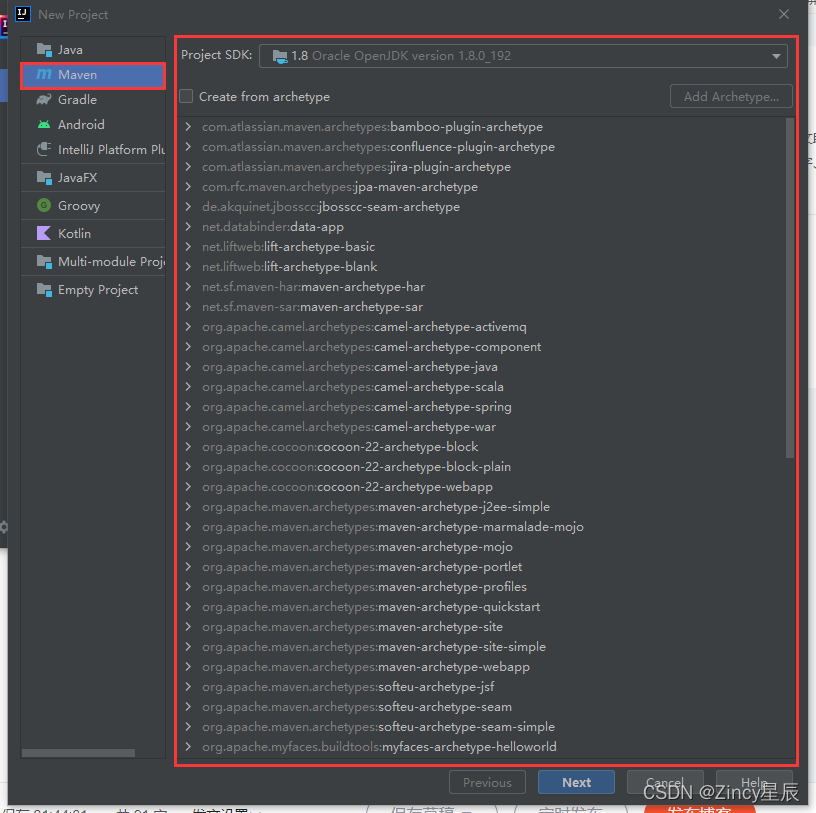The image size is (816, 813).
Task: Click the Previous button
Action: click(x=487, y=782)
